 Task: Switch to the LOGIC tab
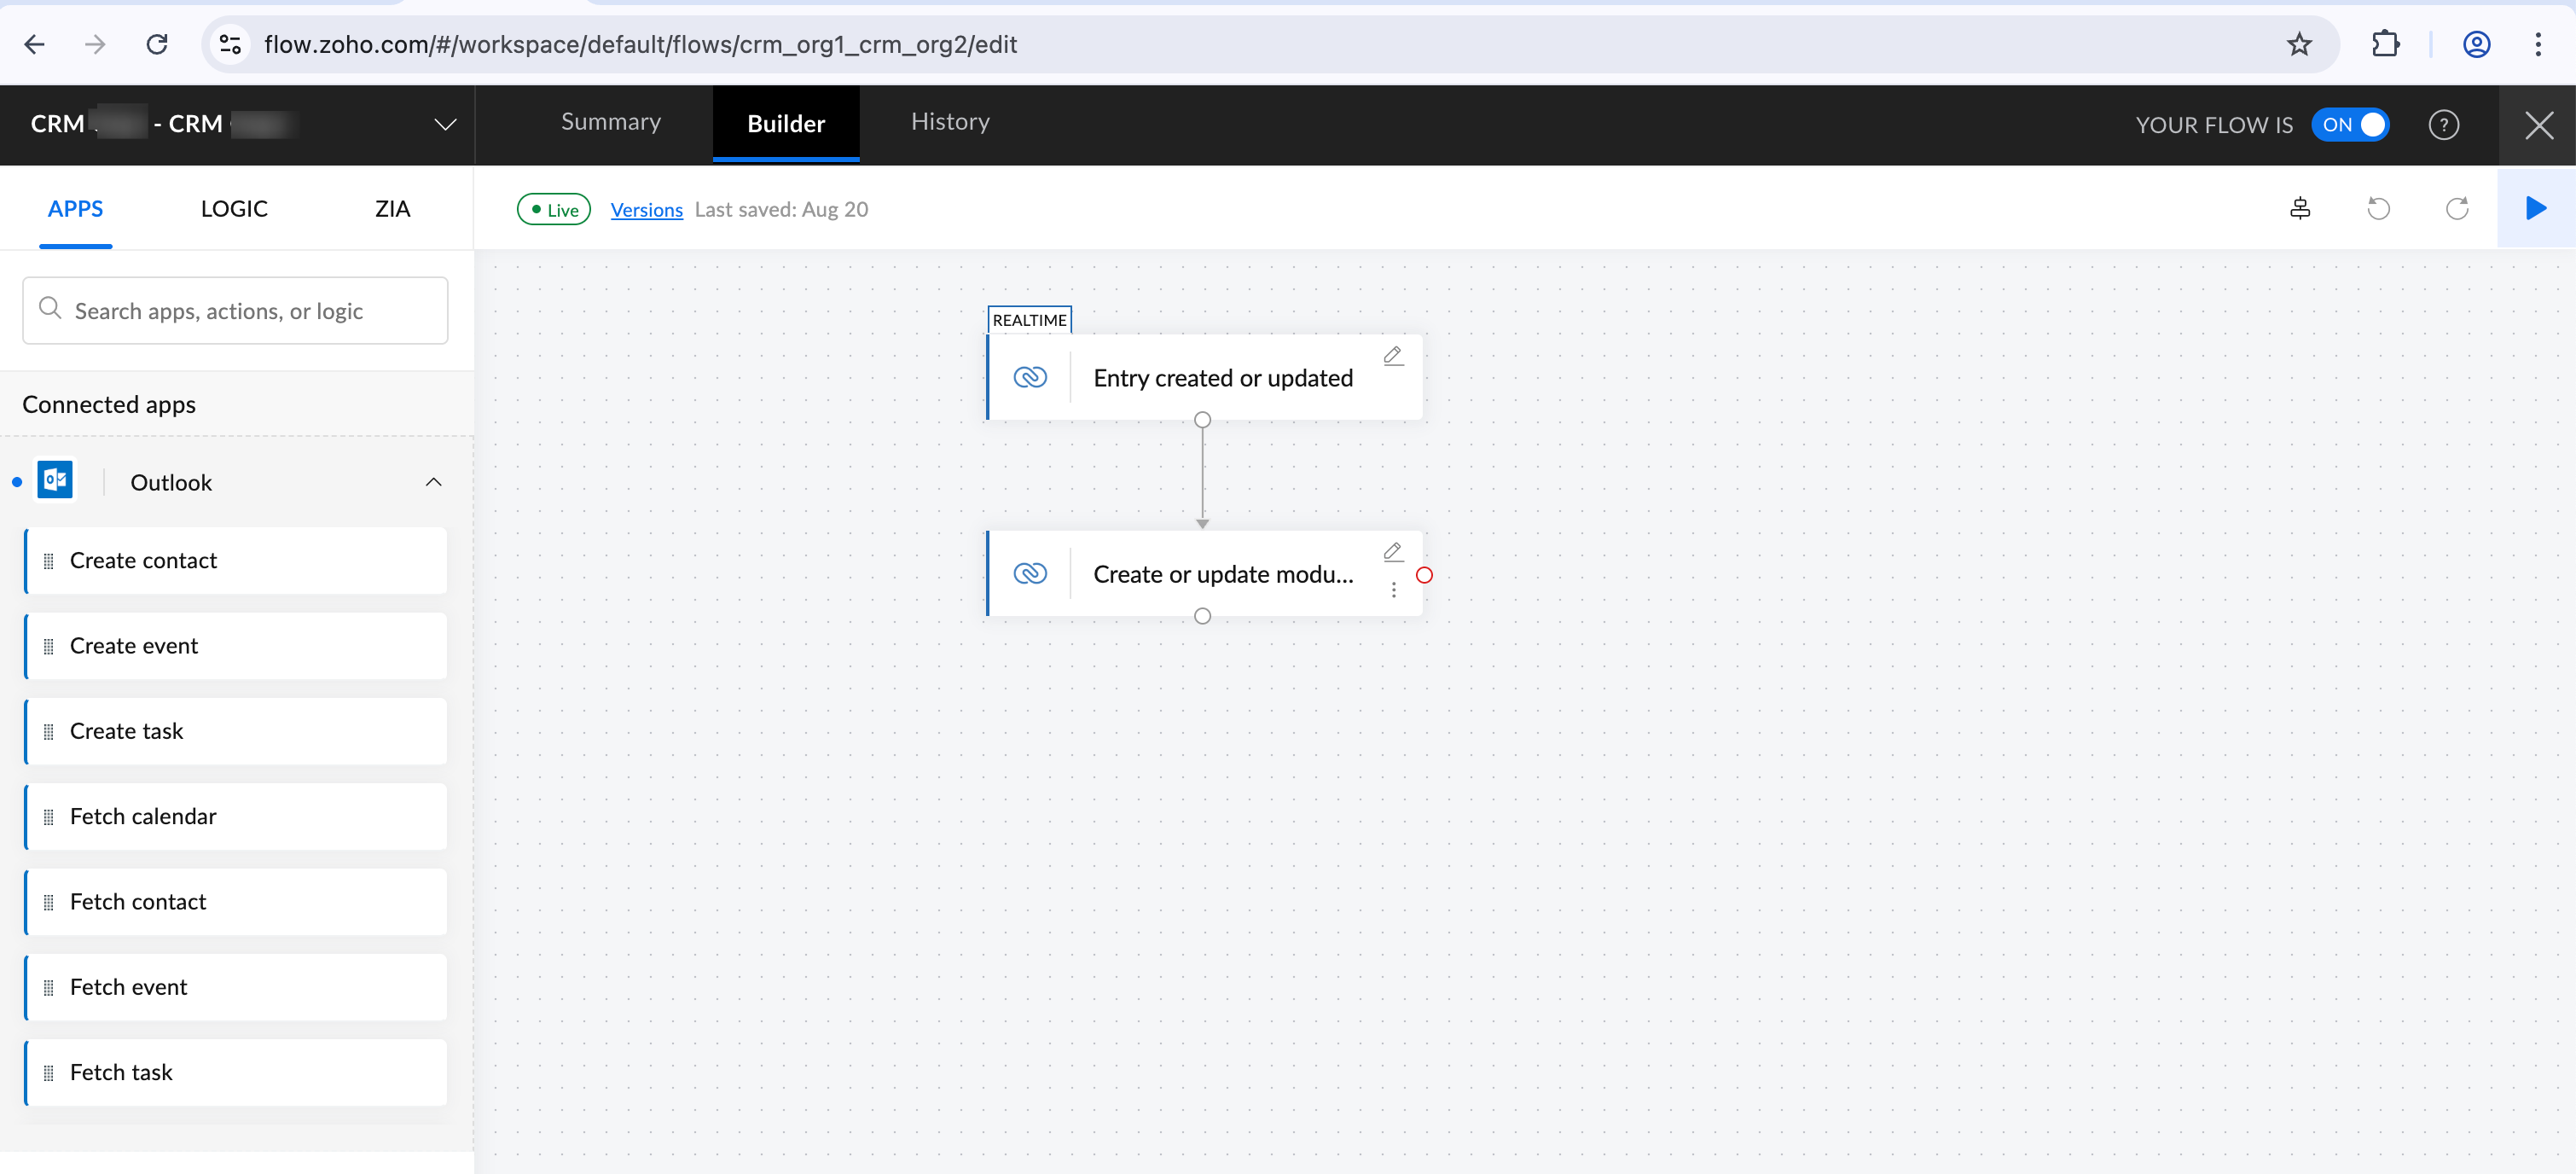234,209
